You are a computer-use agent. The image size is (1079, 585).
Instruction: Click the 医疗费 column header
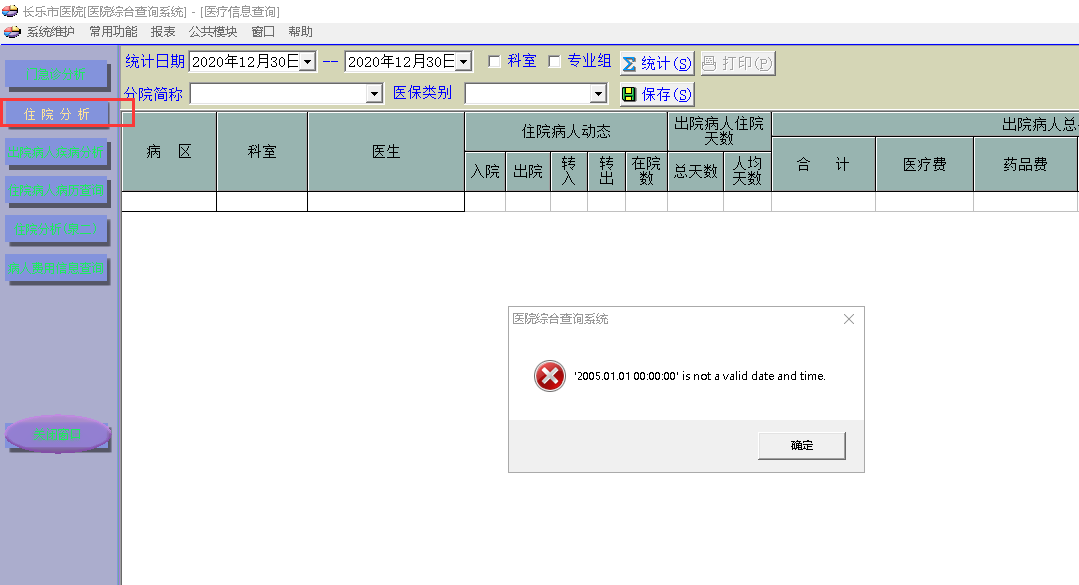925,164
